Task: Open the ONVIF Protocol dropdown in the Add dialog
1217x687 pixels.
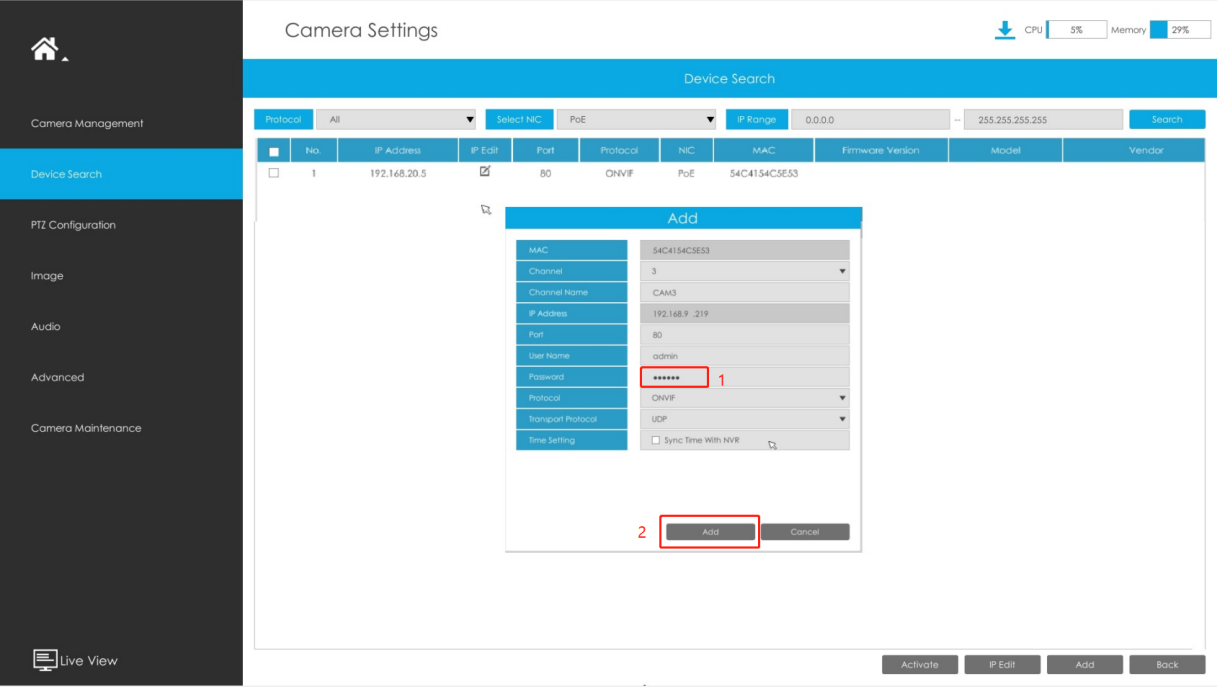Action: 744,398
